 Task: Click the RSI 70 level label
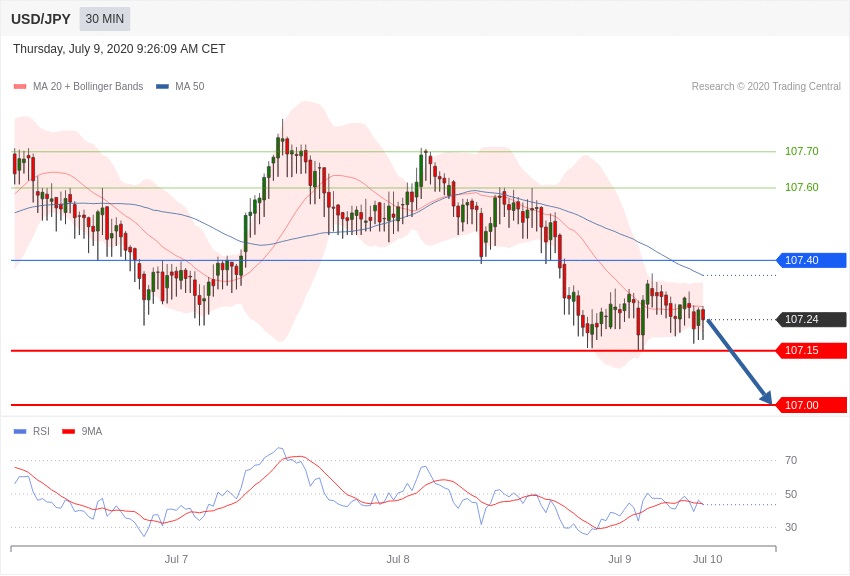pyautogui.click(x=791, y=461)
